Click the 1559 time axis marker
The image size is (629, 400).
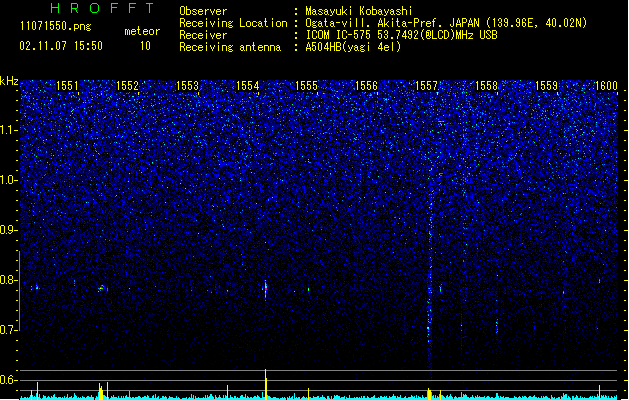tap(546, 85)
